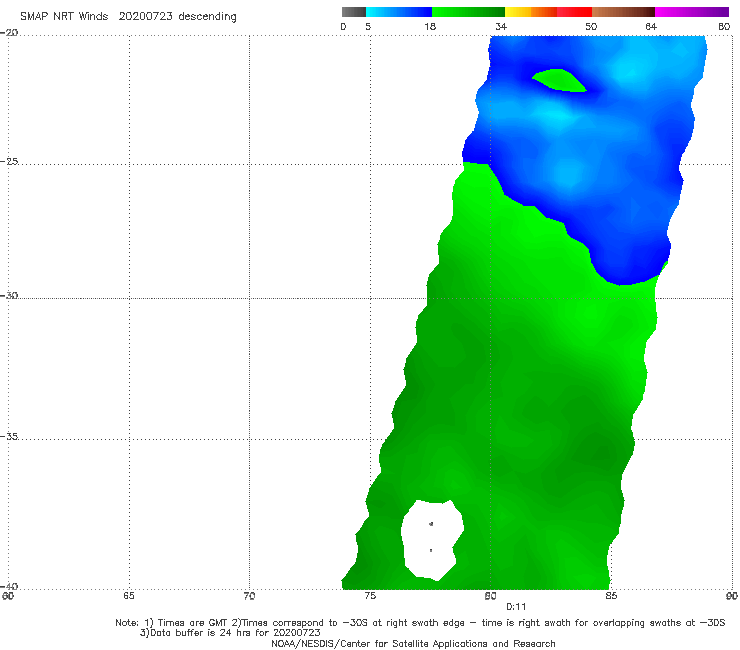The image size is (740, 650).
Task: Click the 'SMAP NRT Winds 20200723 descending' title
Action: 128,16
